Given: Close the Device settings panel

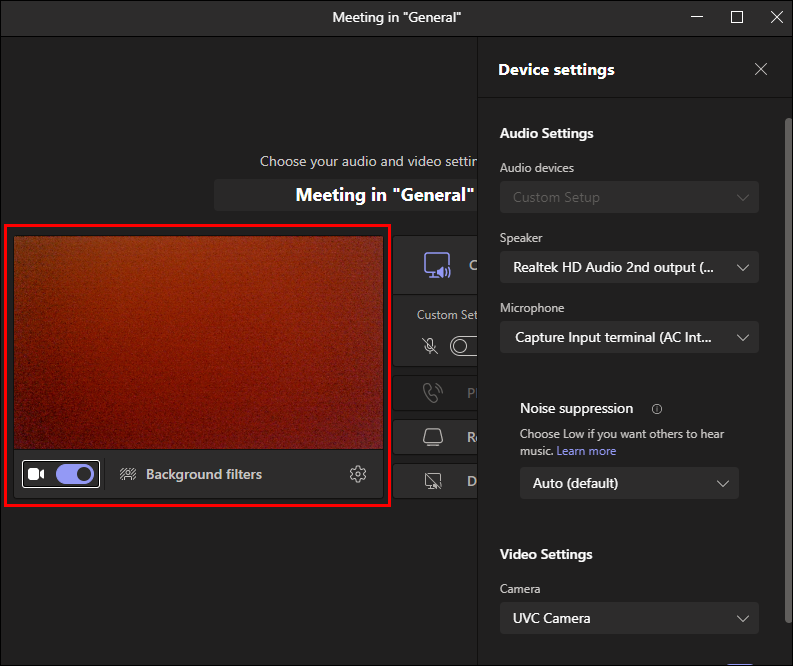Looking at the screenshot, I should coord(761,70).
